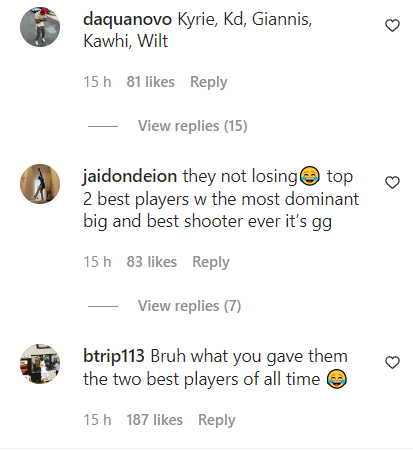Open the jaidondeion username link
Viewport: 413px width, 450px height.
pos(130,176)
